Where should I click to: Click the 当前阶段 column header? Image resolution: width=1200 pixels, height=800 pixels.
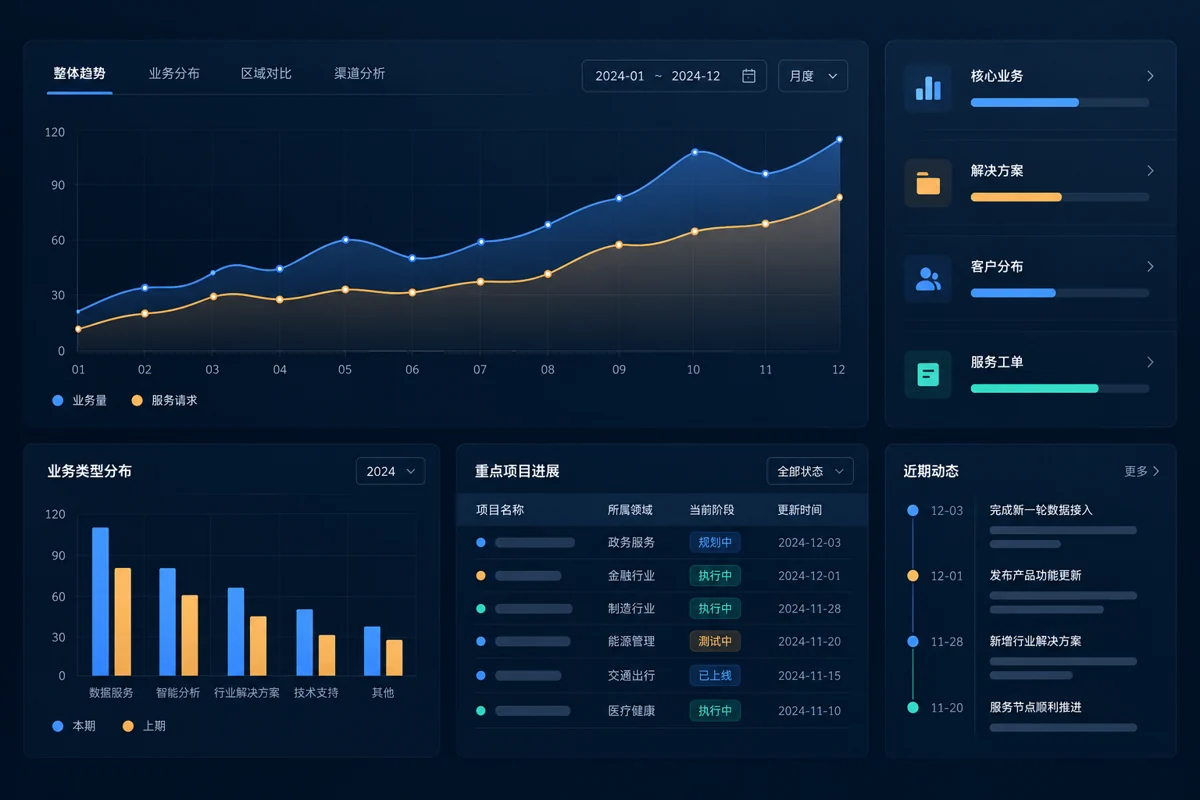(x=712, y=510)
